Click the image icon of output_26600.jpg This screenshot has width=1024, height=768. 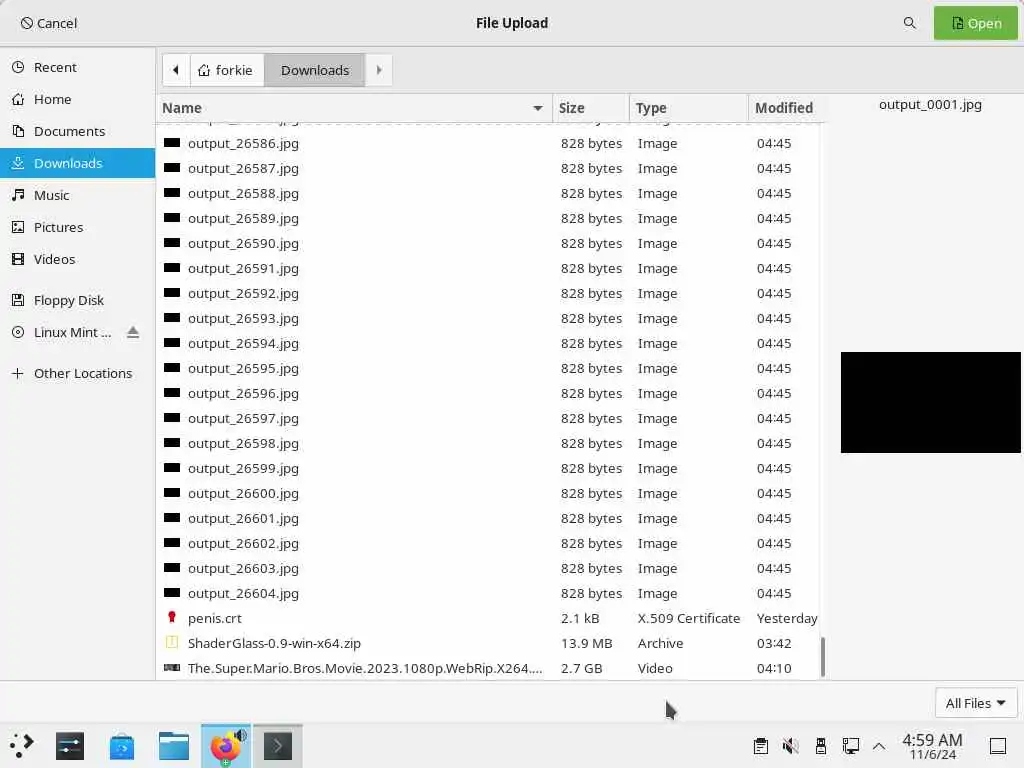click(x=172, y=492)
